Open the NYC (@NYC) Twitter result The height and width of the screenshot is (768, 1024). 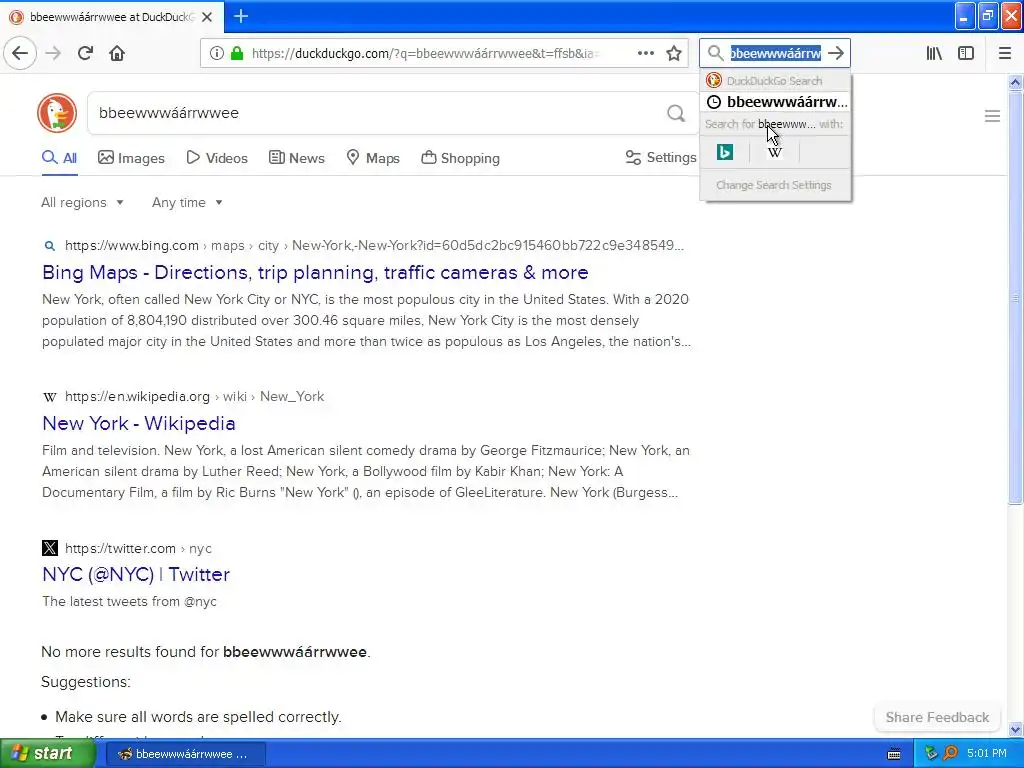coord(136,574)
